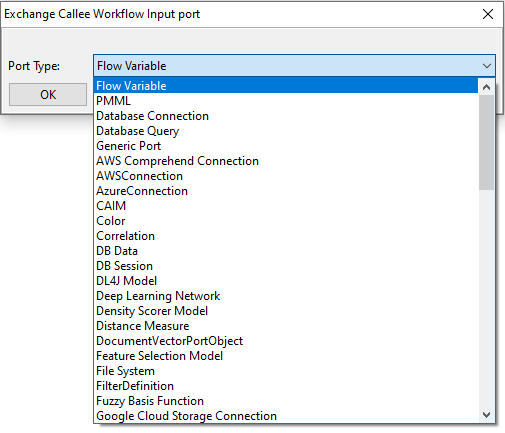This screenshot has width=505, height=433.
Task: Pick Database Connection from the list
Action: tap(286, 116)
